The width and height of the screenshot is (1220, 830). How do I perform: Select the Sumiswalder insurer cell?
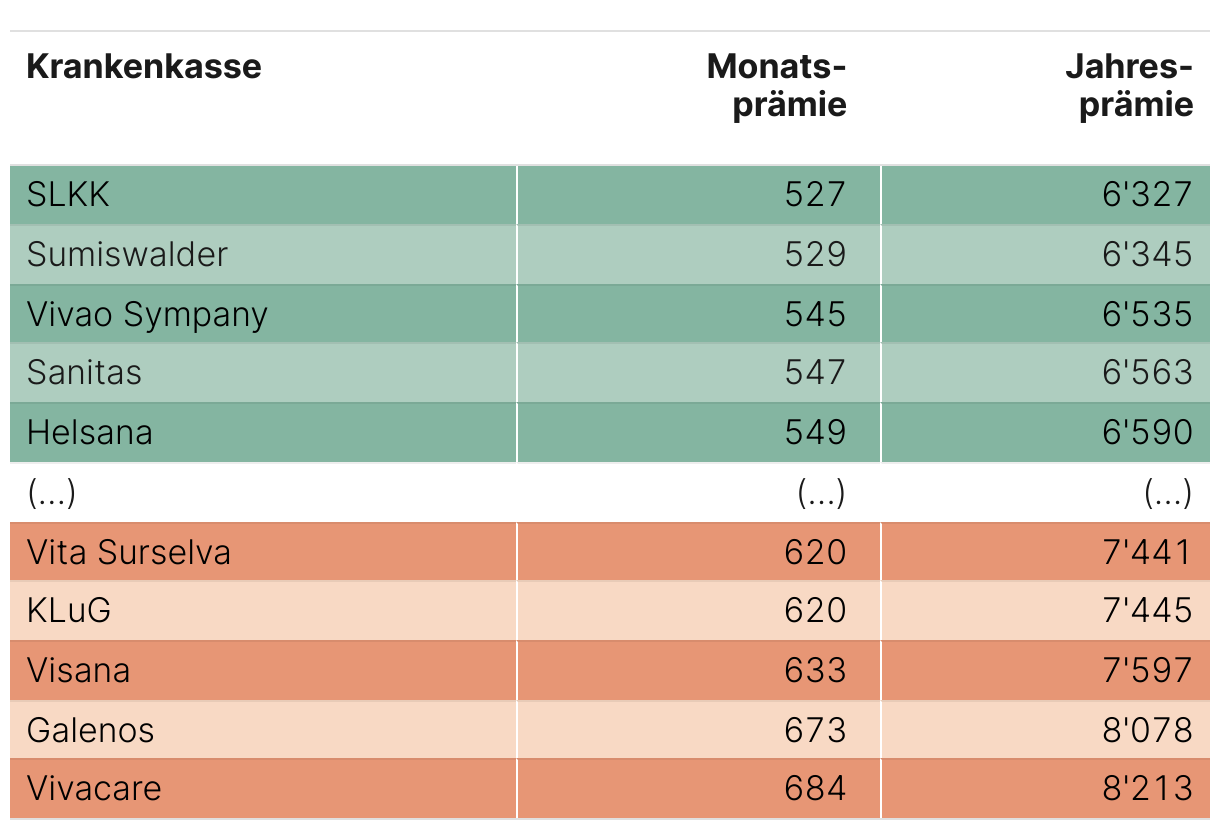(127, 254)
